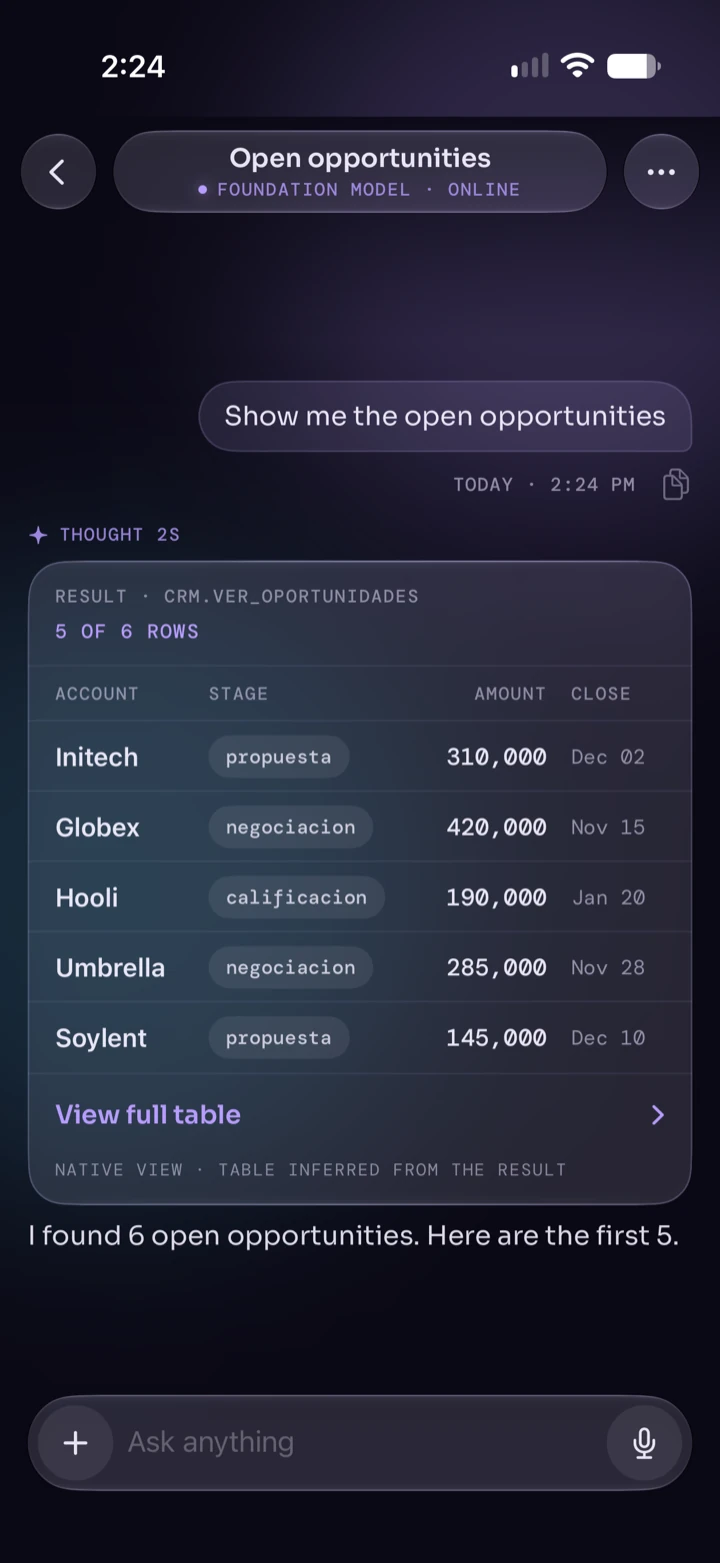Tap the sparkle icon beside Thought 2s
This screenshot has width=720, height=1563.
click(x=38, y=535)
